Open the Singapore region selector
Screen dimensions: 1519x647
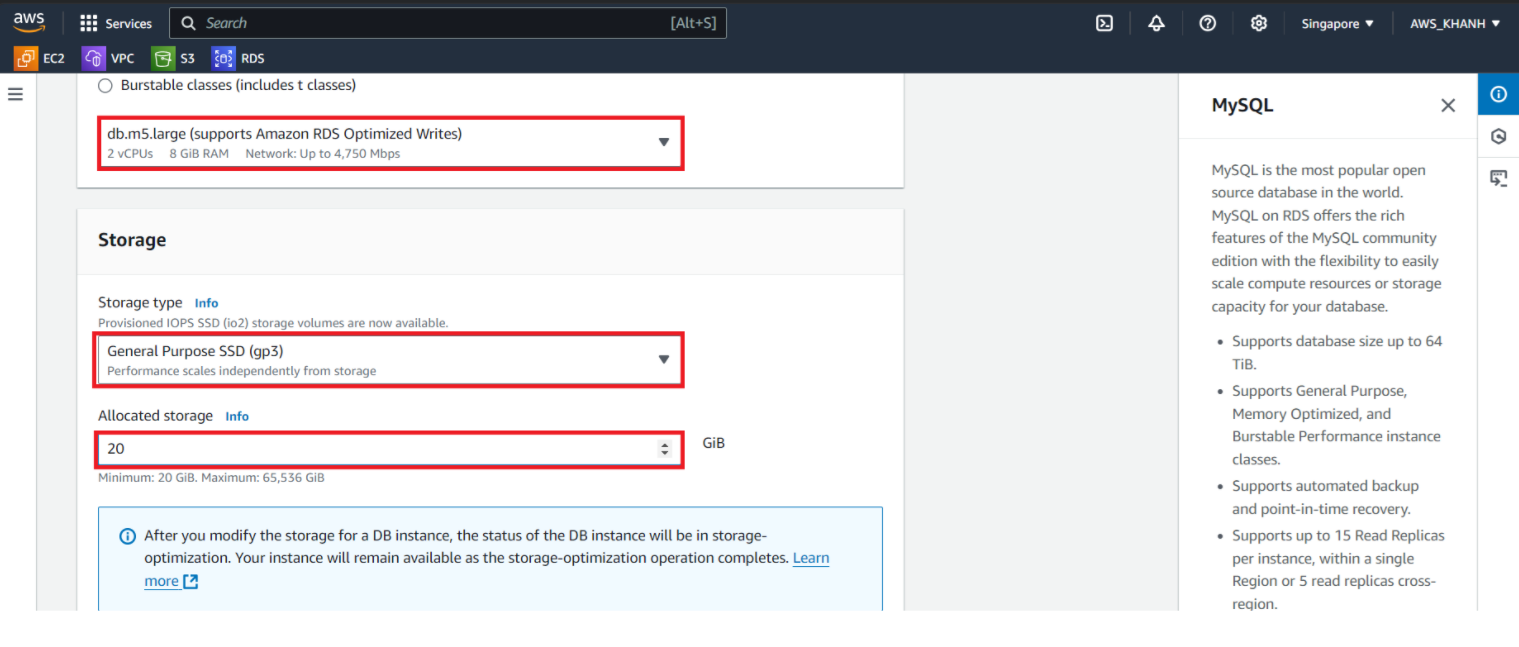click(1337, 23)
